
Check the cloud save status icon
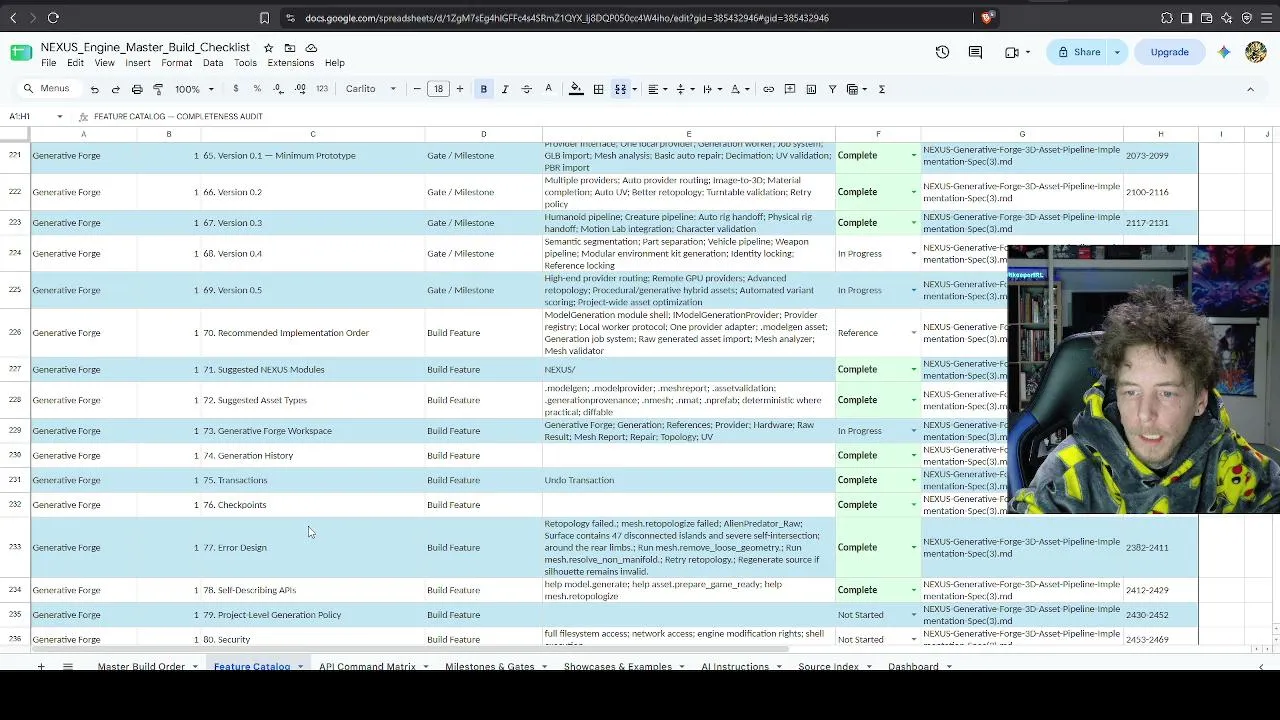pos(311,47)
